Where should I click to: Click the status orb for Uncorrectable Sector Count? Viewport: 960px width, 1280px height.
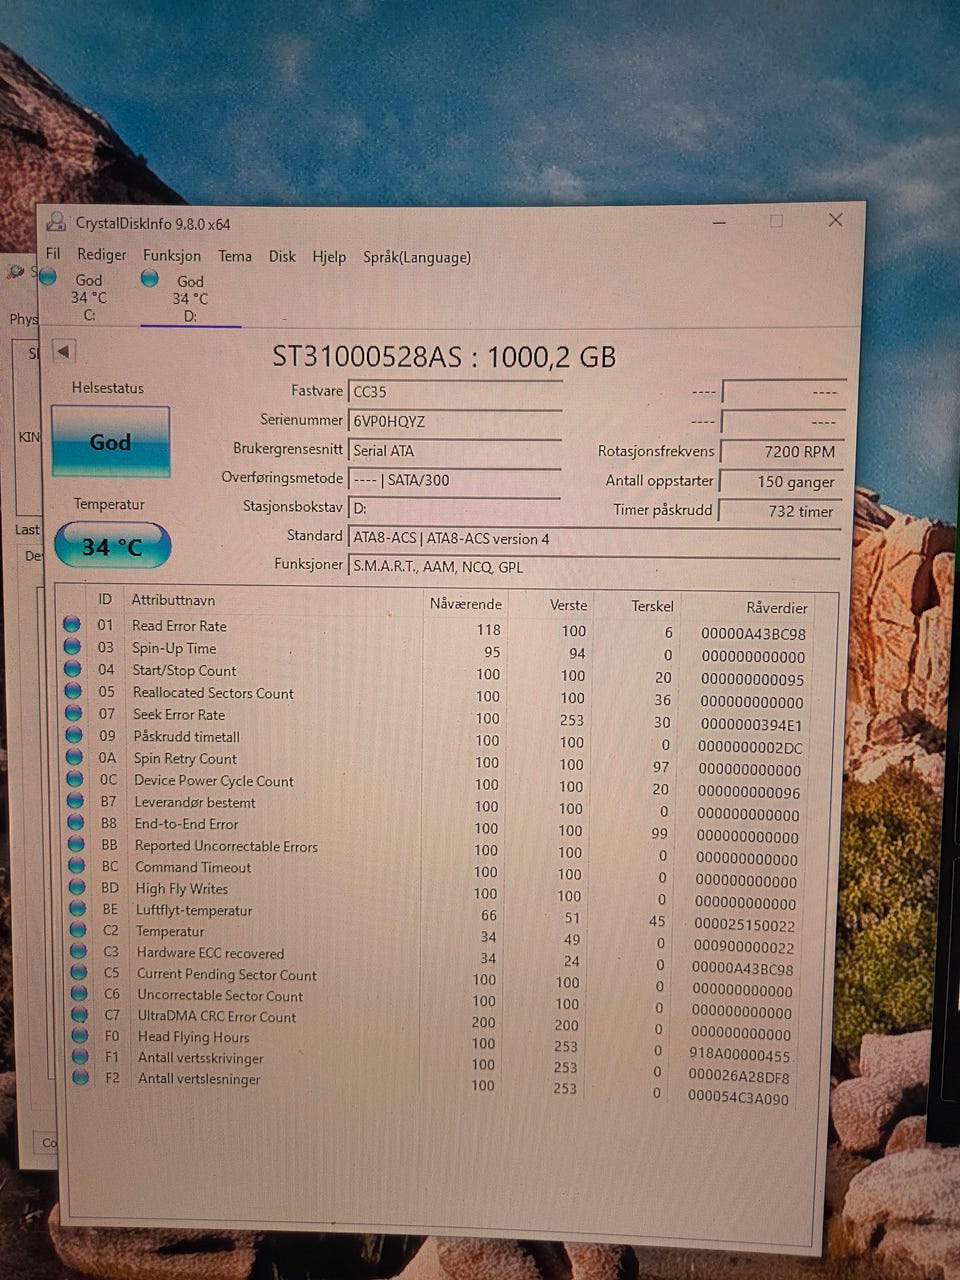[x=80, y=993]
